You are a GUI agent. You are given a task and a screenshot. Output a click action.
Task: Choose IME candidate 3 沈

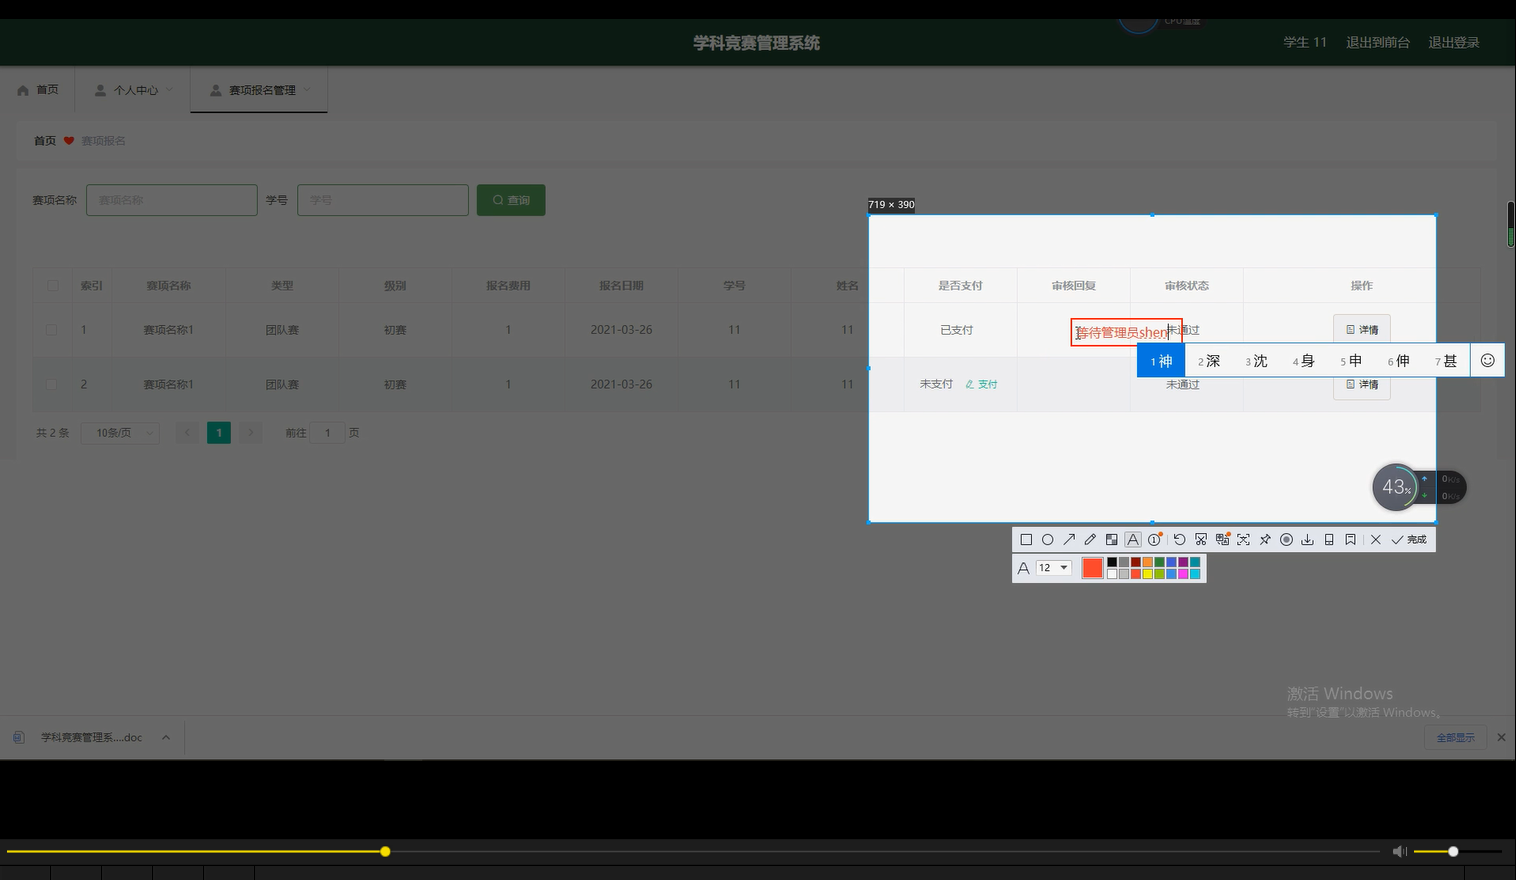click(1256, 361)
